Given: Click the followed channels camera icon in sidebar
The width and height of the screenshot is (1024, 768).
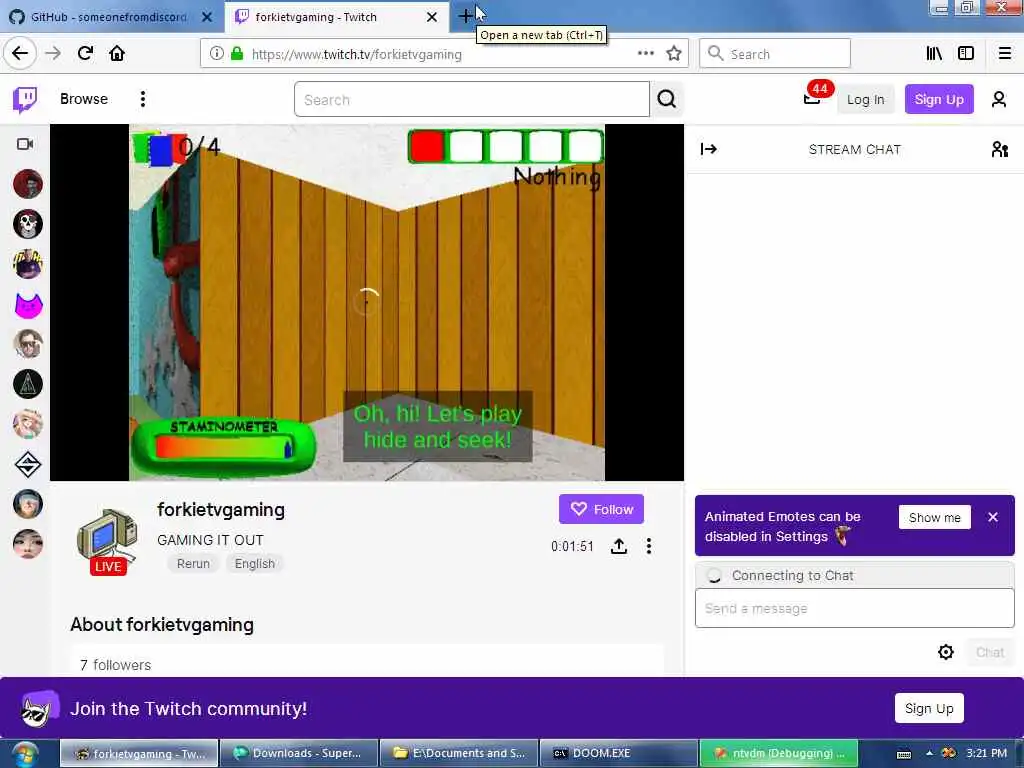Looking at the screenshot, I should coord(25,144).
